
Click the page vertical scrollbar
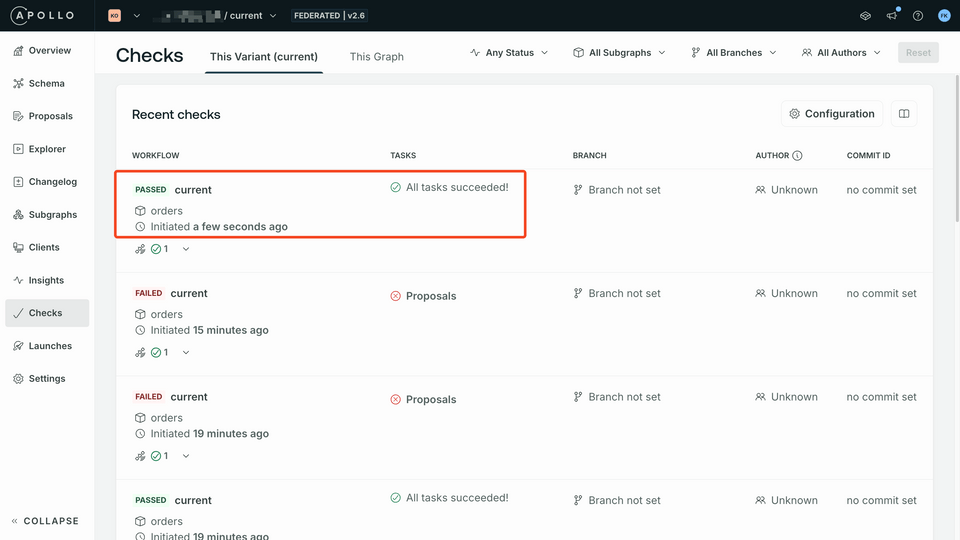(x=957, y=148)
